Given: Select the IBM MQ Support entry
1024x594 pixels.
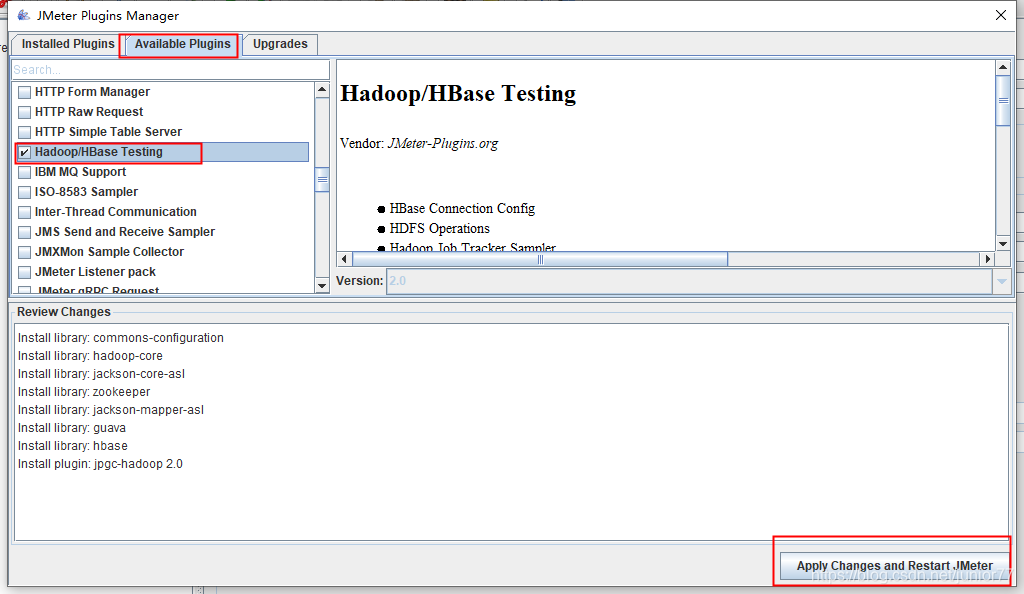Looking at the screenshot, I should [80, 172].
